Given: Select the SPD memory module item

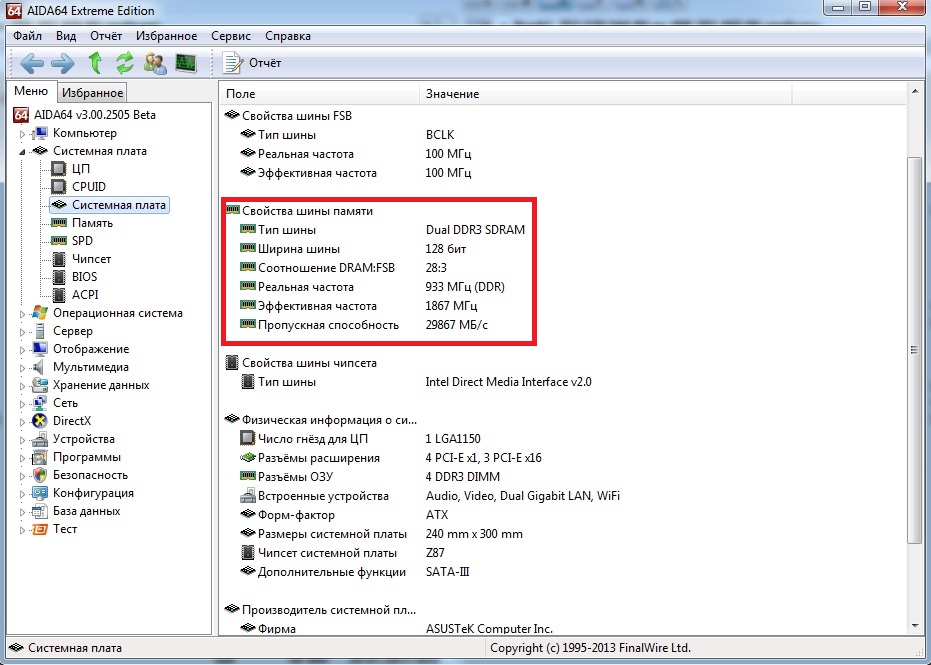Looking at the screenshot, I should point(82,241).
